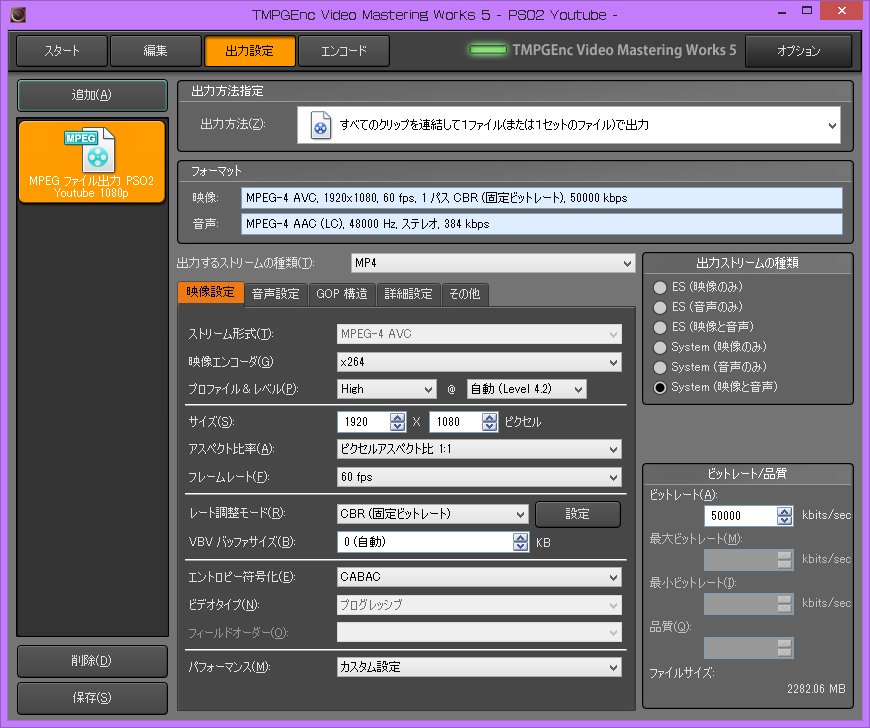Click the 音声 format summary field
Viewport: 870px width, 728px height.
click(x=542, y=224)
